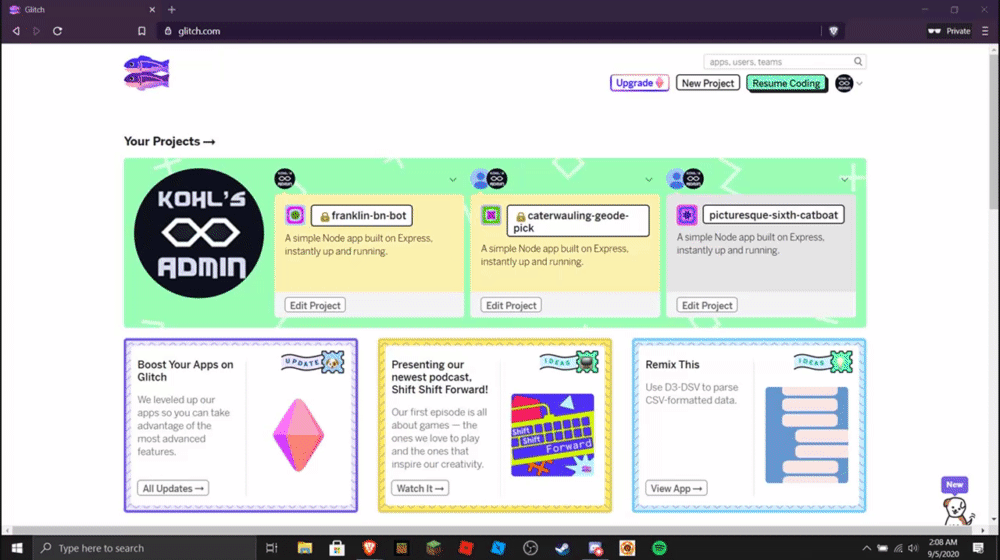Open the user avatar in the header

(844, 84)
